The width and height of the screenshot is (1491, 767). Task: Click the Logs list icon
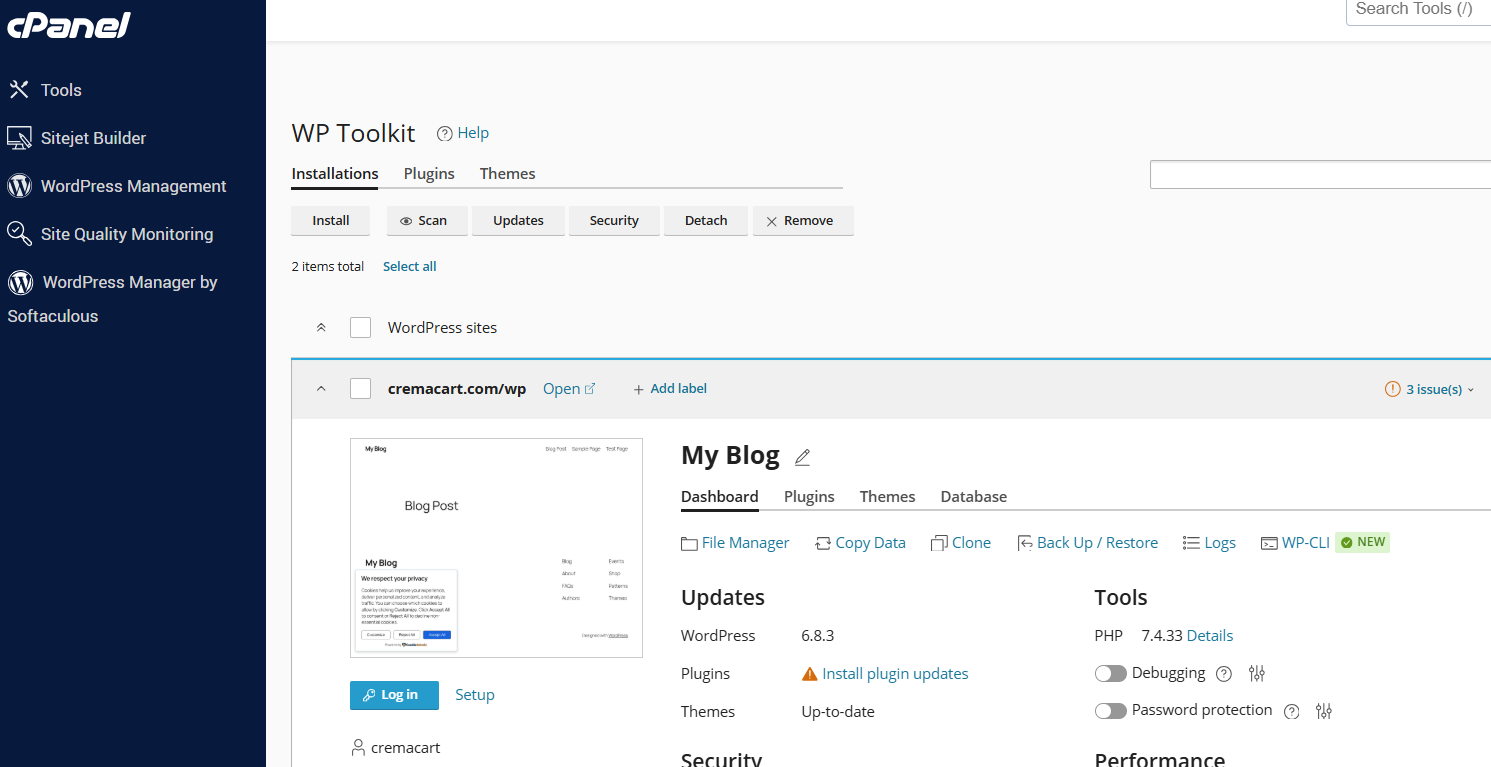tap(1191, 543)
